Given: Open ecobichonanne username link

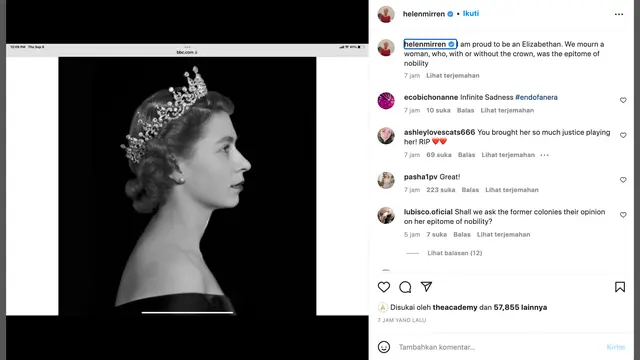Looking at the screenshot, I should pos(431,97).
